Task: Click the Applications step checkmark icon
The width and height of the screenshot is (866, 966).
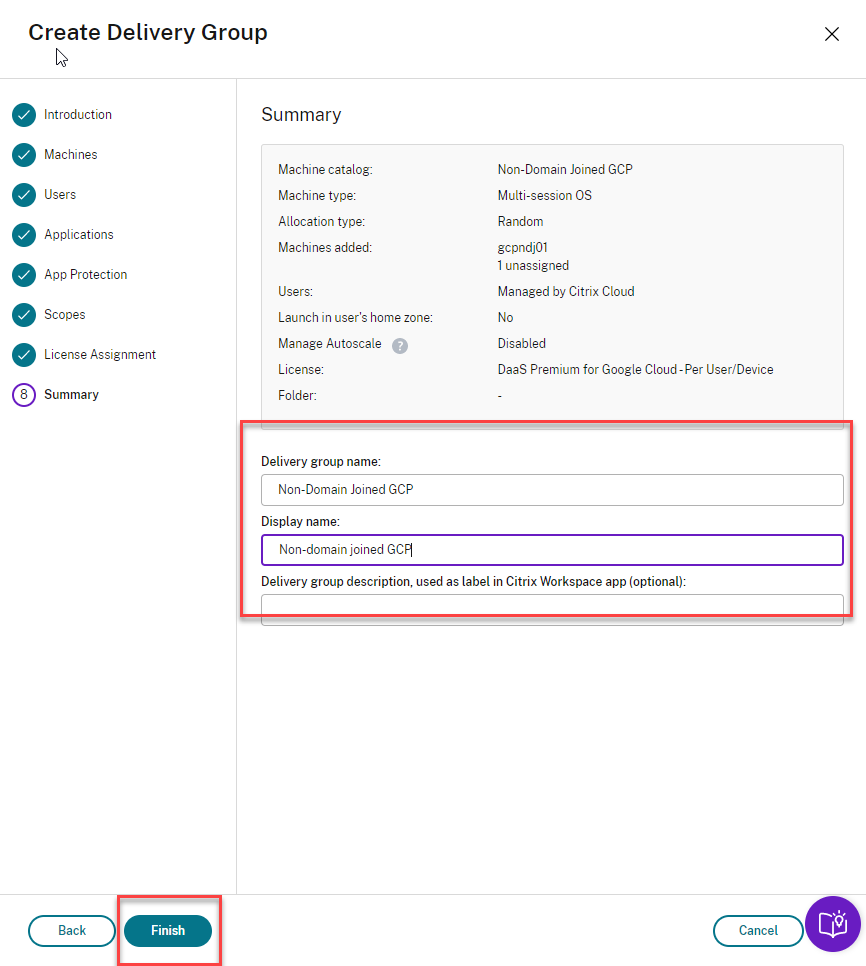Action: click(x=24, y=235)
